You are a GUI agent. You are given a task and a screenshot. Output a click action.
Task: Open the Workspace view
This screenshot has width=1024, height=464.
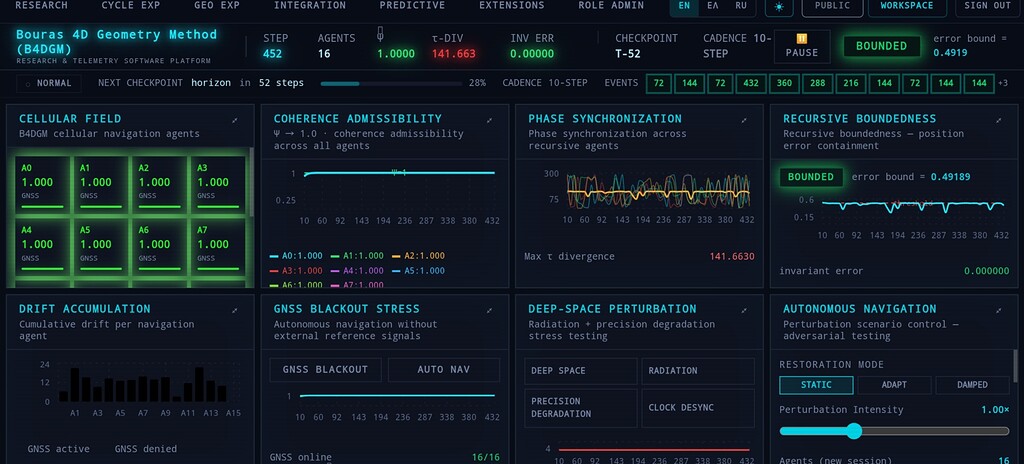[906, 7]
